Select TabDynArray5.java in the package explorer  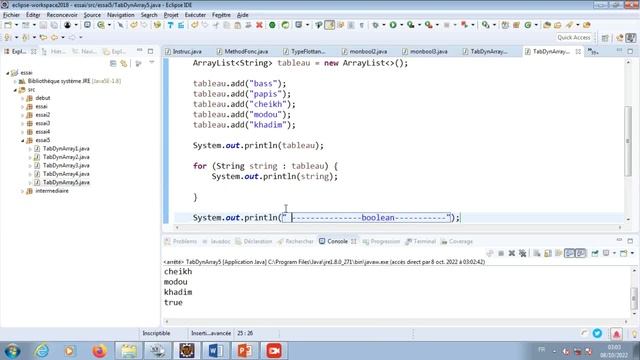coord(66,182)
